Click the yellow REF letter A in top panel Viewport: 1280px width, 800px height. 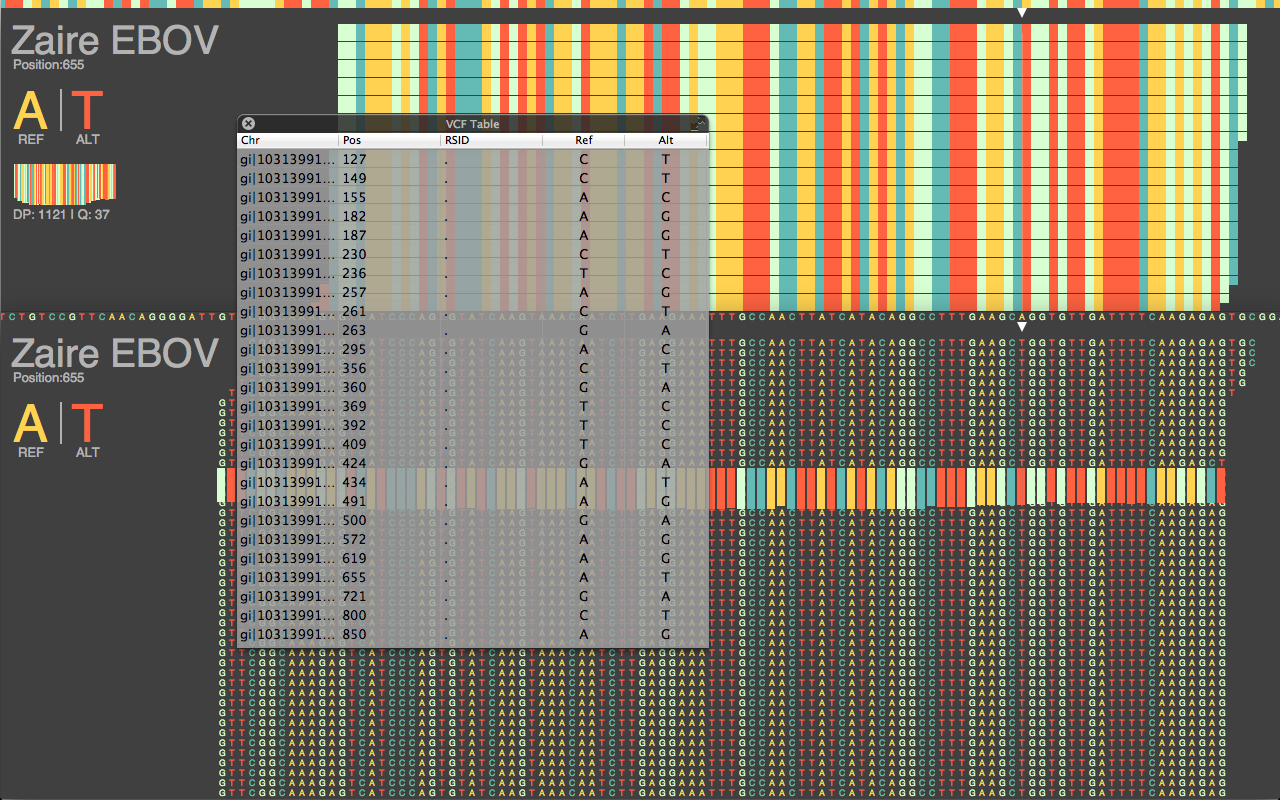(x=31, y=110)
